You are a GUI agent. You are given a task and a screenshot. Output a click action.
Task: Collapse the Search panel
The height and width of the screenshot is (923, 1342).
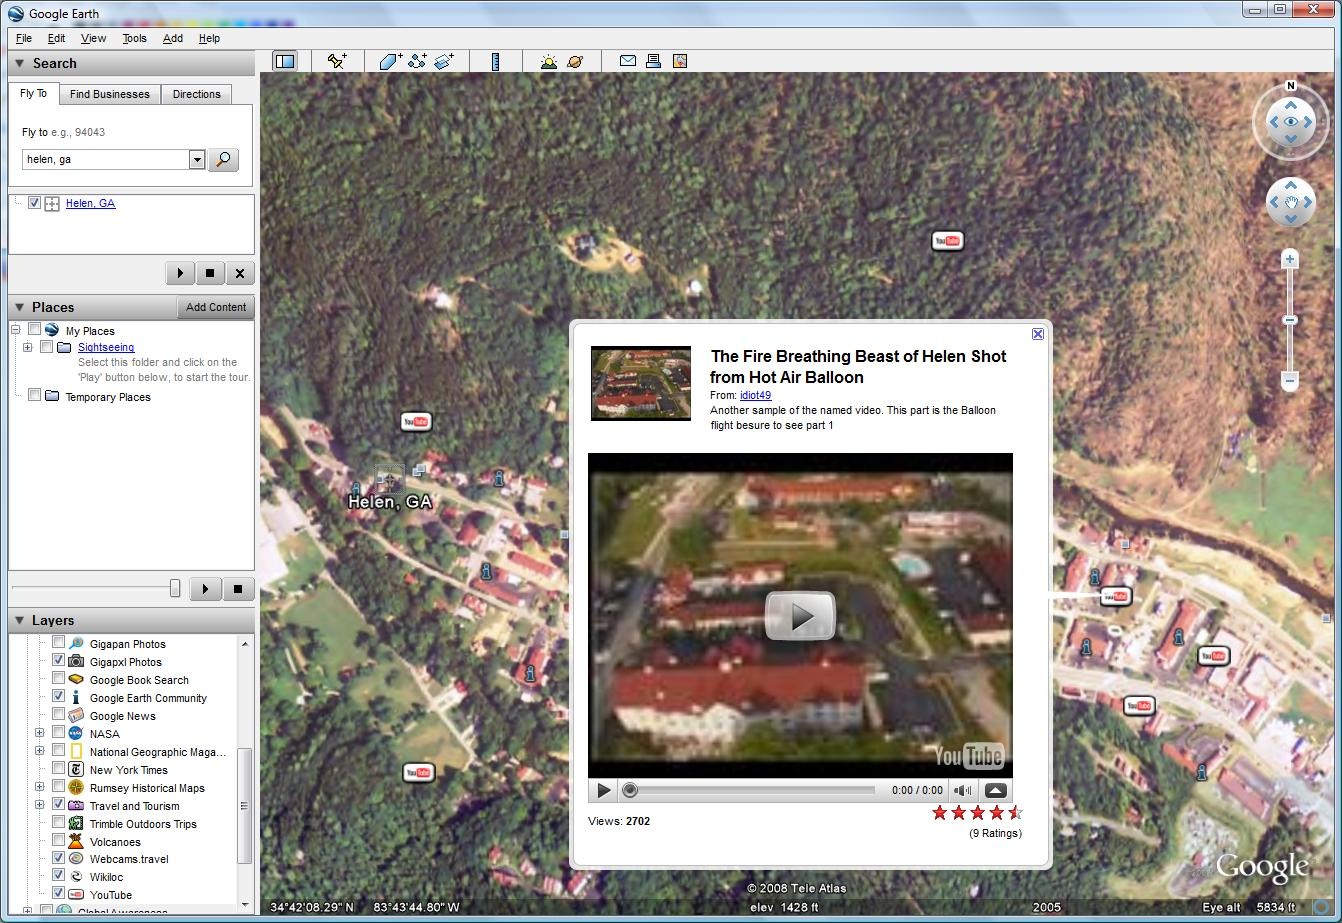tap(19, 63)
